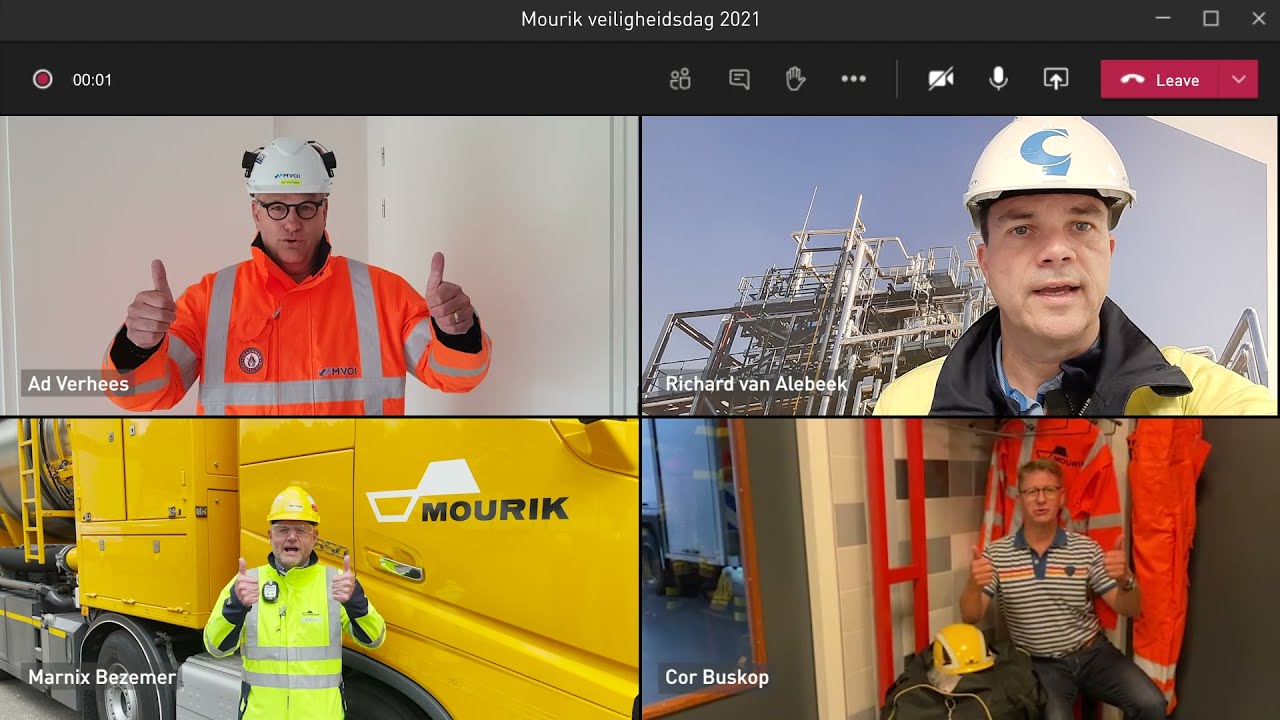Viewport: 1280px width, 720px height.
Task: Minimize the meeting window
Action: coord(1162,19)
